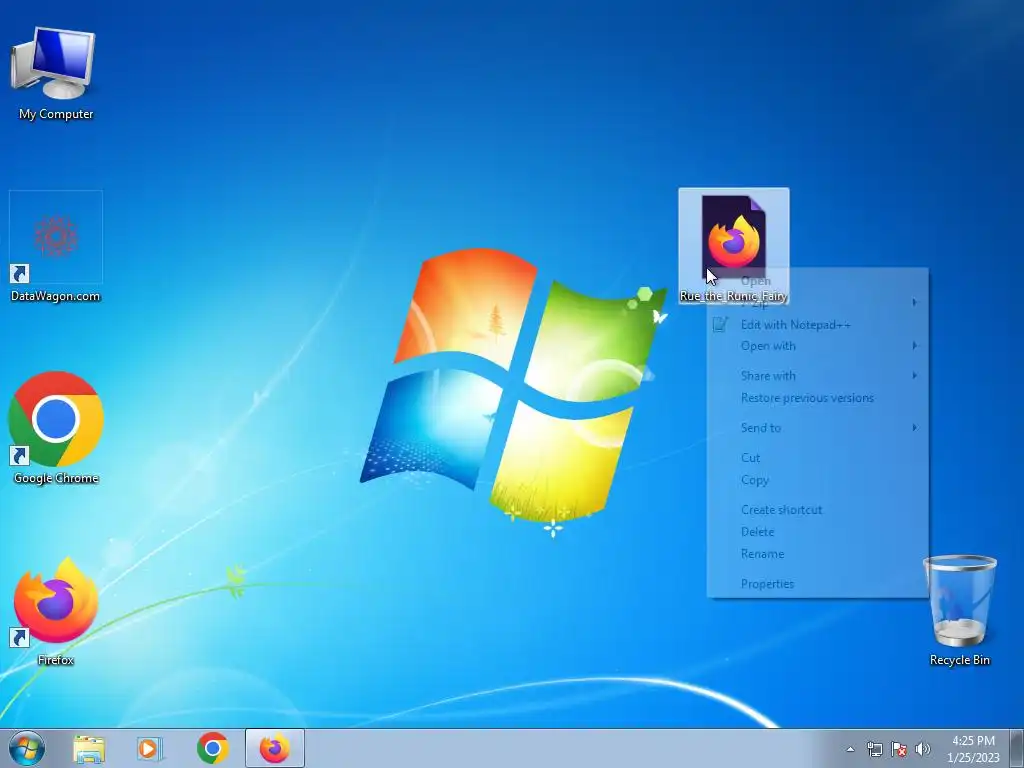Viewport: 1024px width, 768px height.
Task: Expand the 7-Zip submenu arrow
Action: 915,302
